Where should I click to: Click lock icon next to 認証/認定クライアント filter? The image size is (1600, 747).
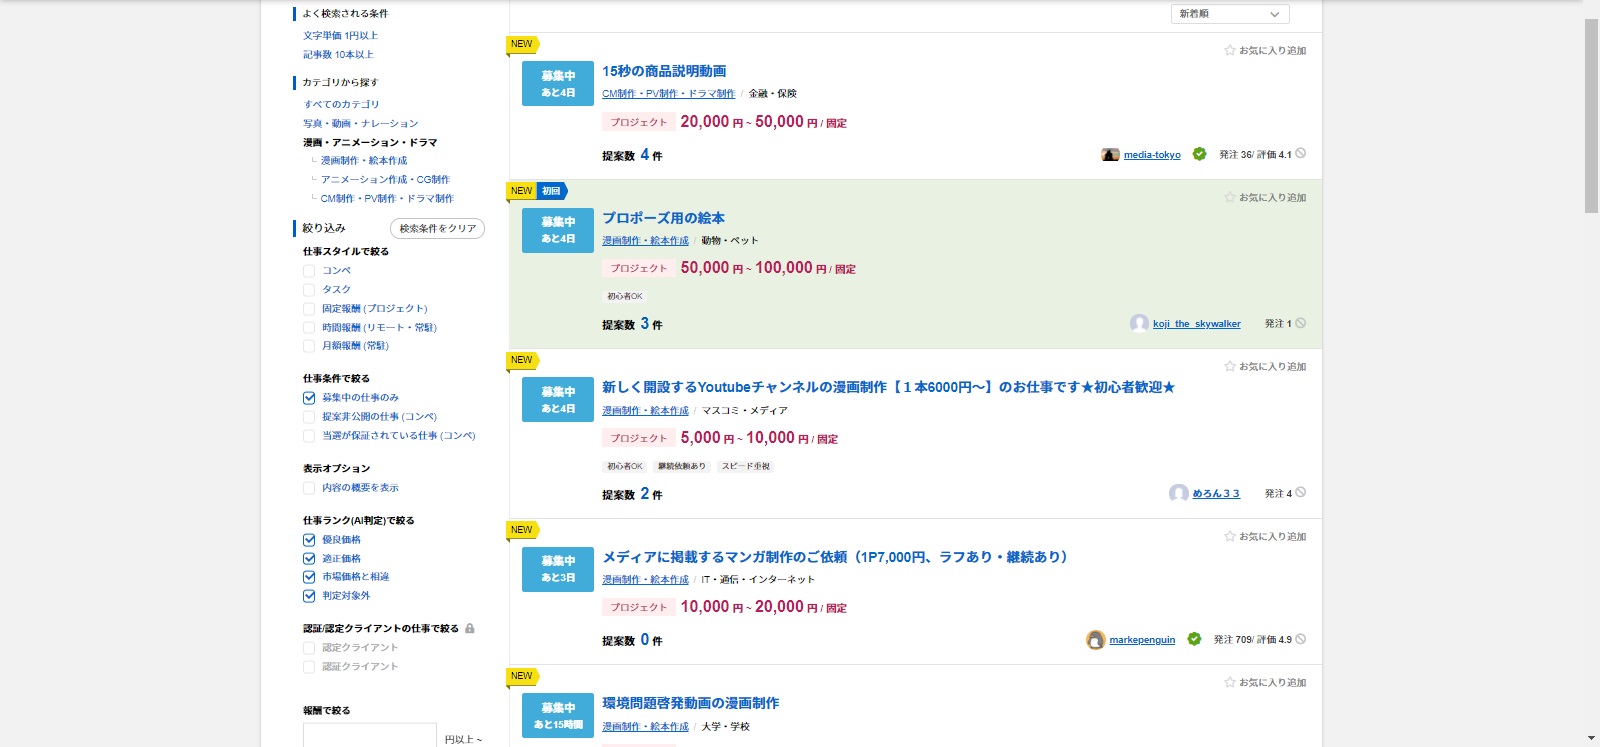coord(470,628)
